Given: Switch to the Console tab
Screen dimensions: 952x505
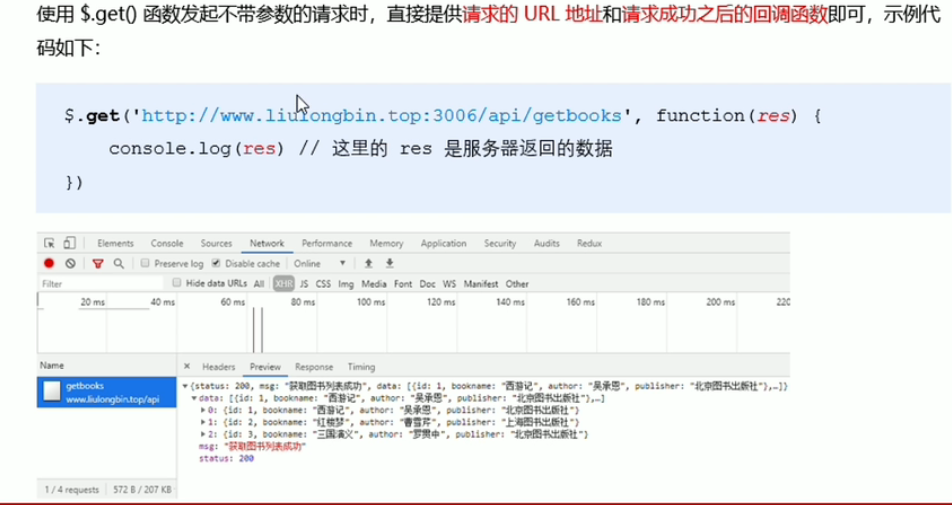Looking at the screenshot, I should [167, 243].
